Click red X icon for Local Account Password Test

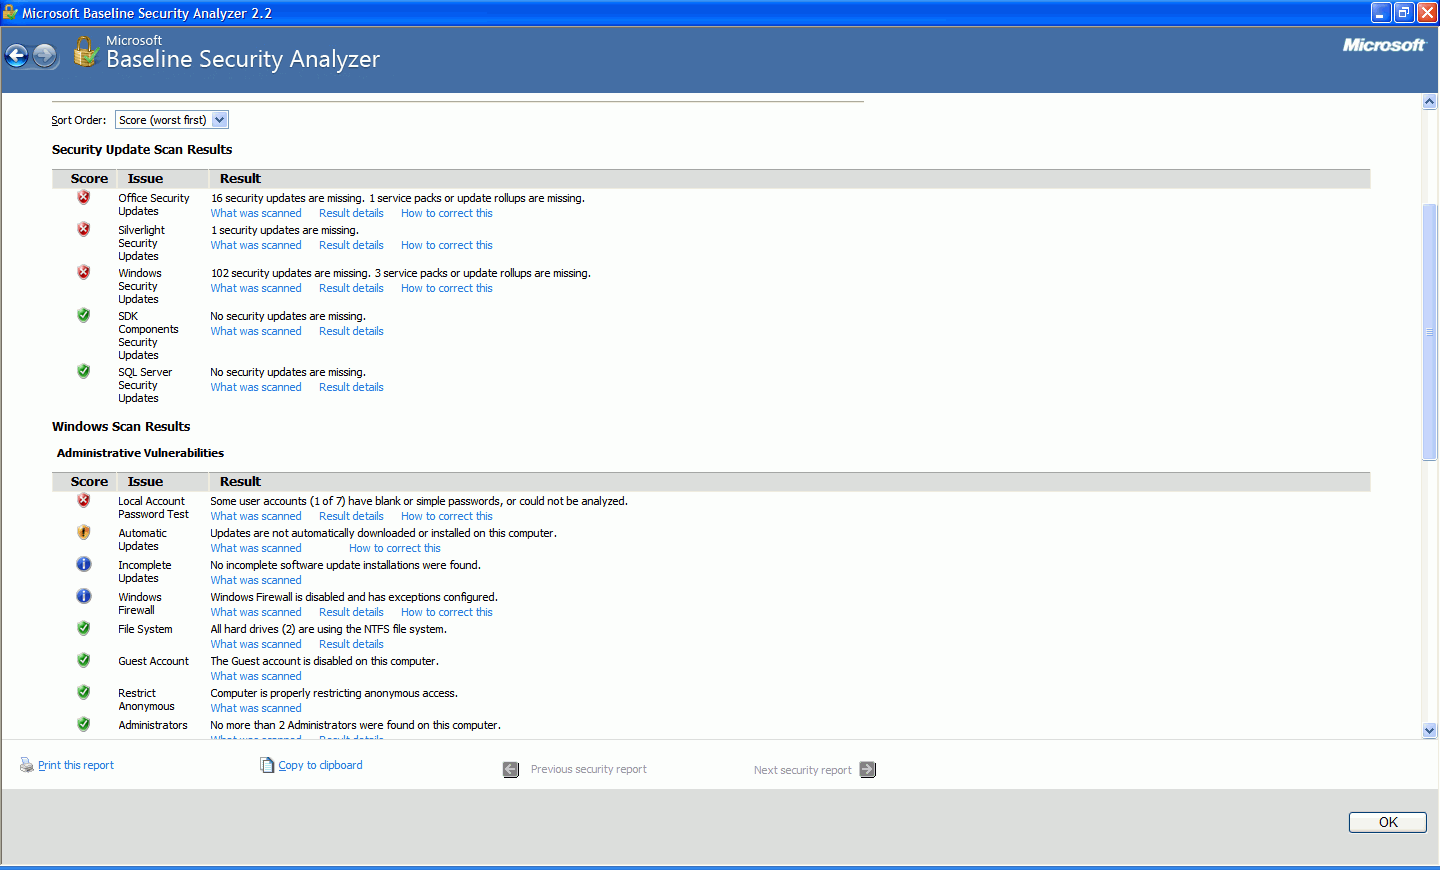coord(84,500)
